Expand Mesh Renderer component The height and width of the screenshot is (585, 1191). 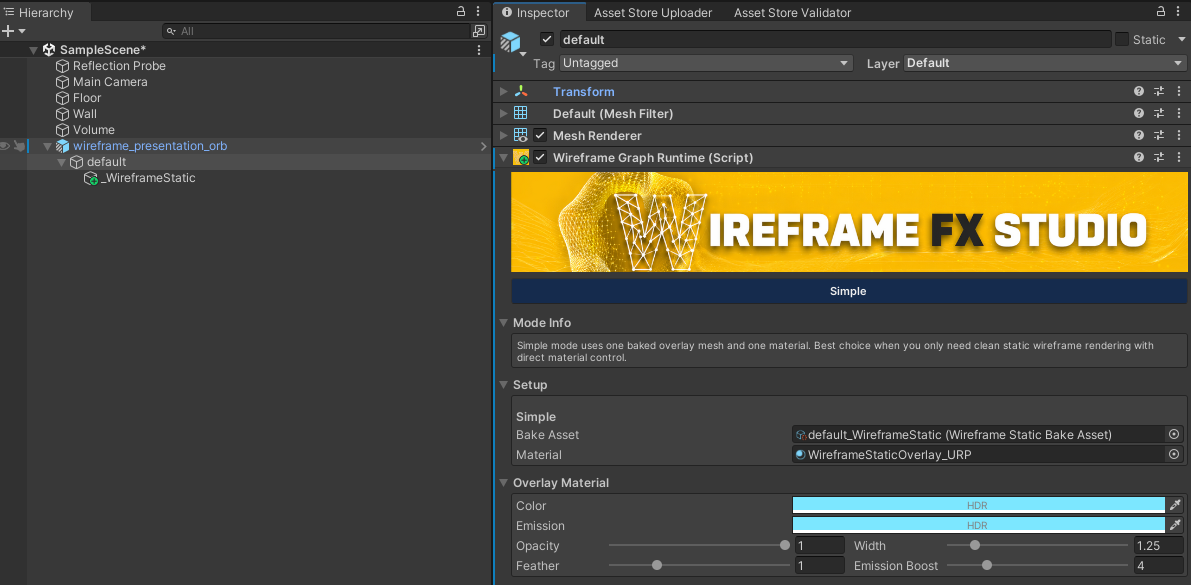coord(503,135)
